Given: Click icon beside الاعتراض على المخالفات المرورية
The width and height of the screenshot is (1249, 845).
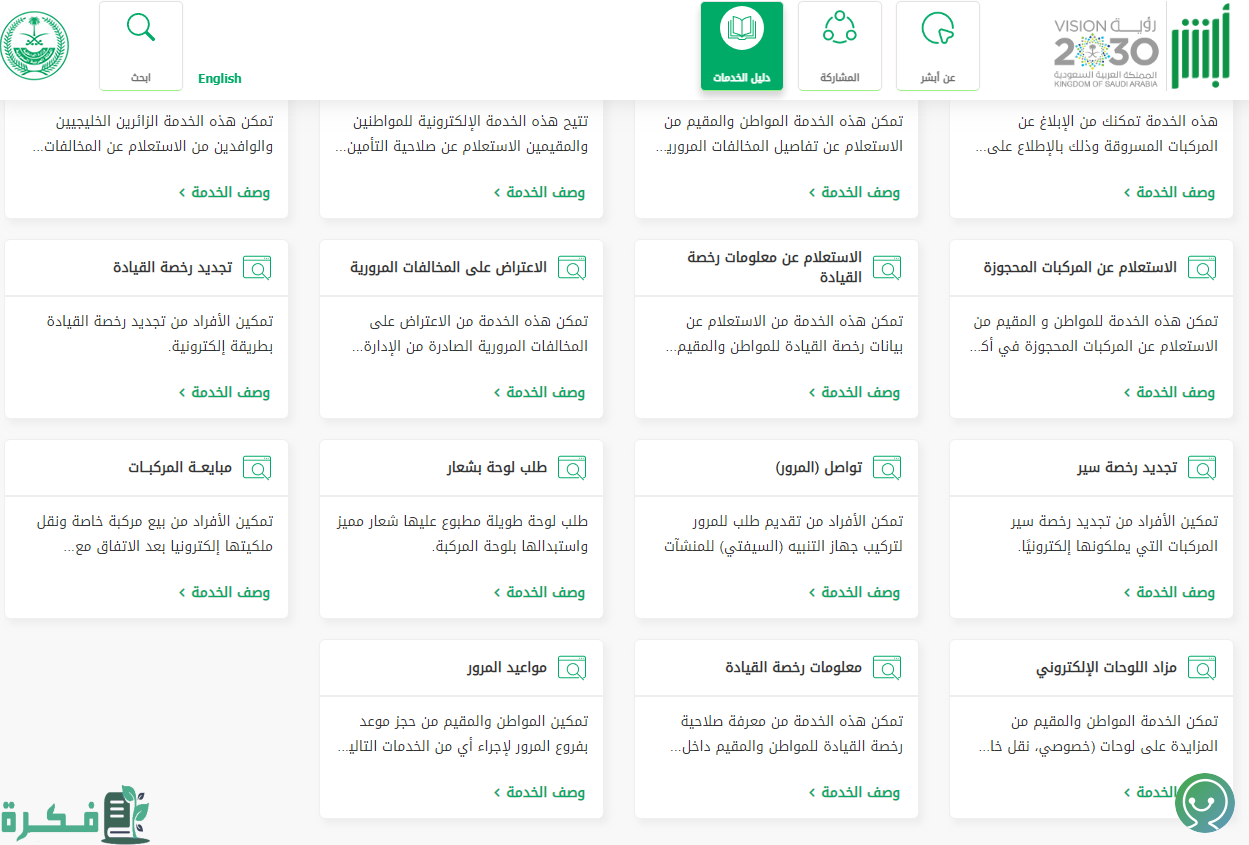Looking at the screenshot, I should [572, 268].
